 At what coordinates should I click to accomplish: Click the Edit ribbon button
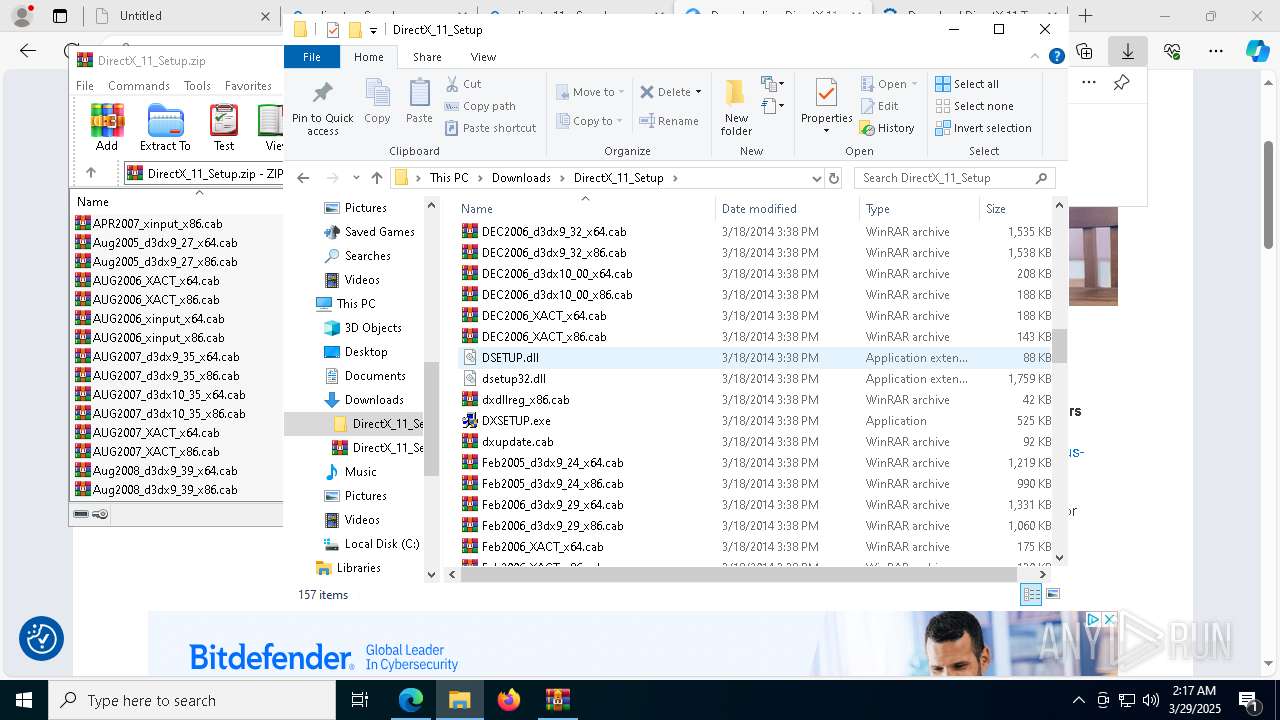pos(880,106)
